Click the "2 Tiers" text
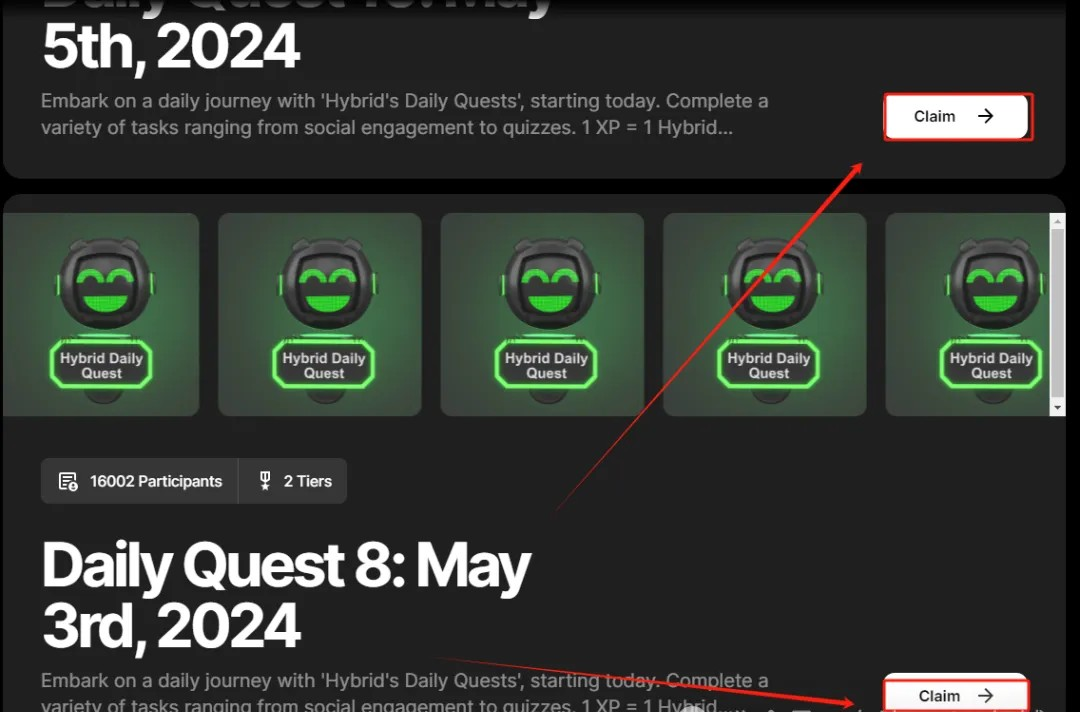This screenshot has height=712, width=1080. click(x=308, y=481)
